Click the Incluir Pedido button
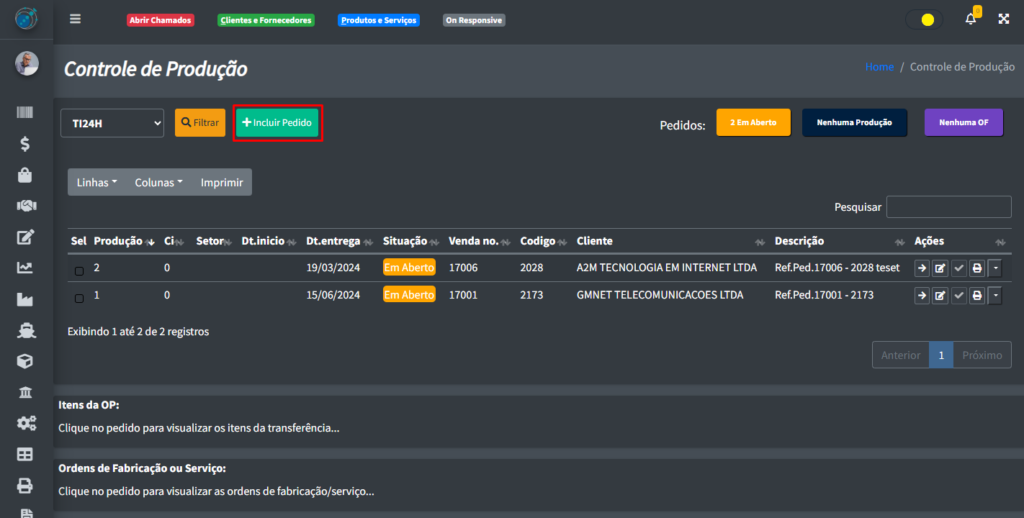Viewport: 1024px width, 518px height. (x=278, y=122)
